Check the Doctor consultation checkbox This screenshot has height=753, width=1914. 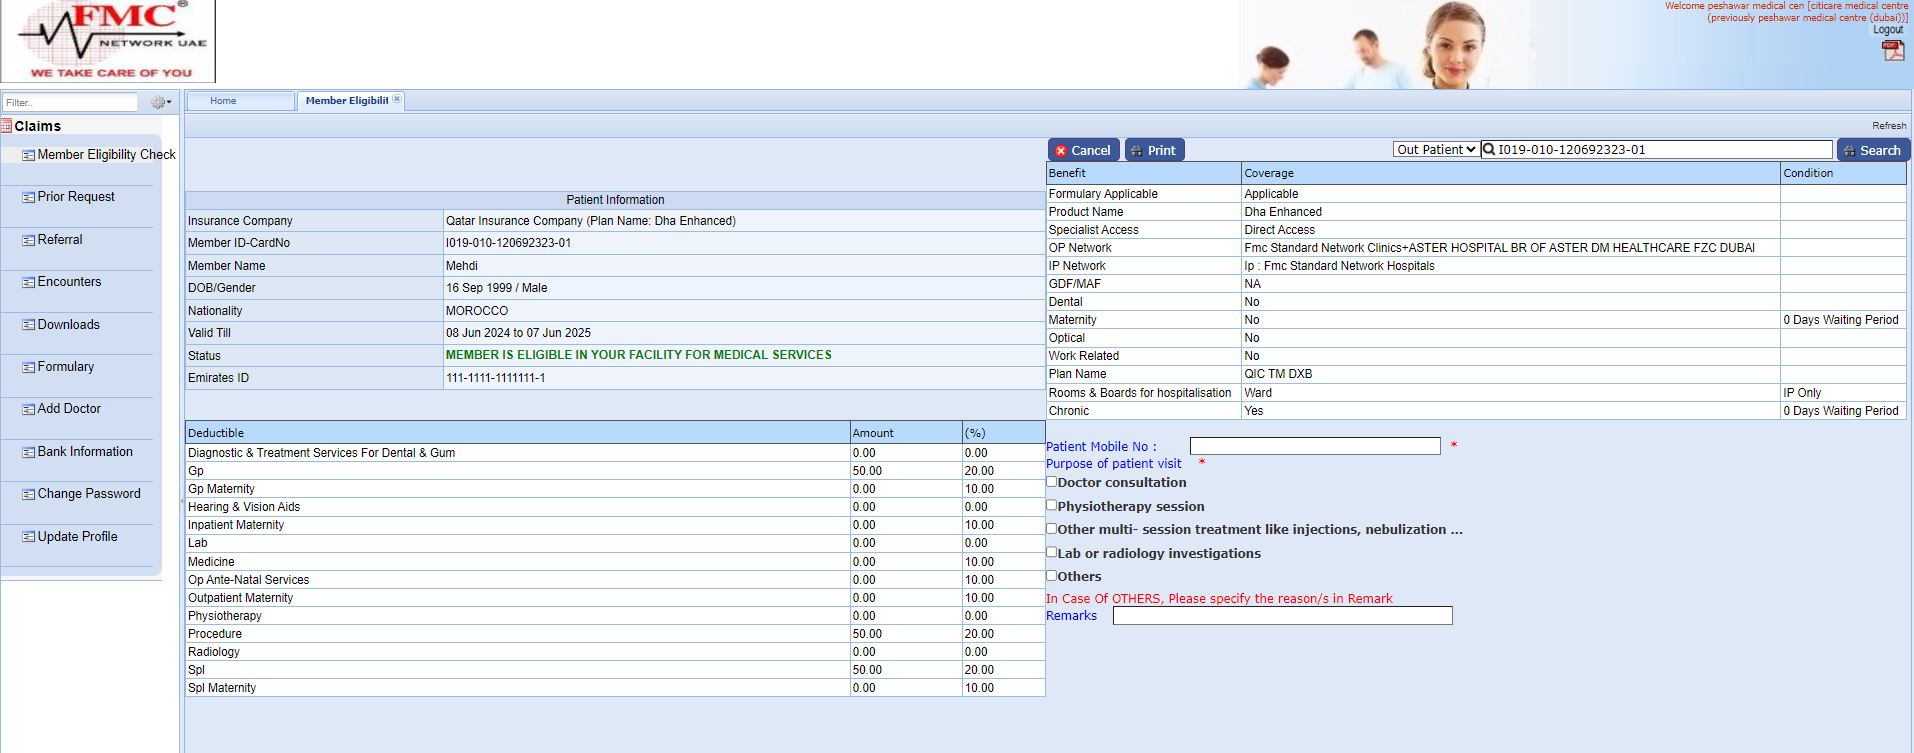click(1052, 482)
